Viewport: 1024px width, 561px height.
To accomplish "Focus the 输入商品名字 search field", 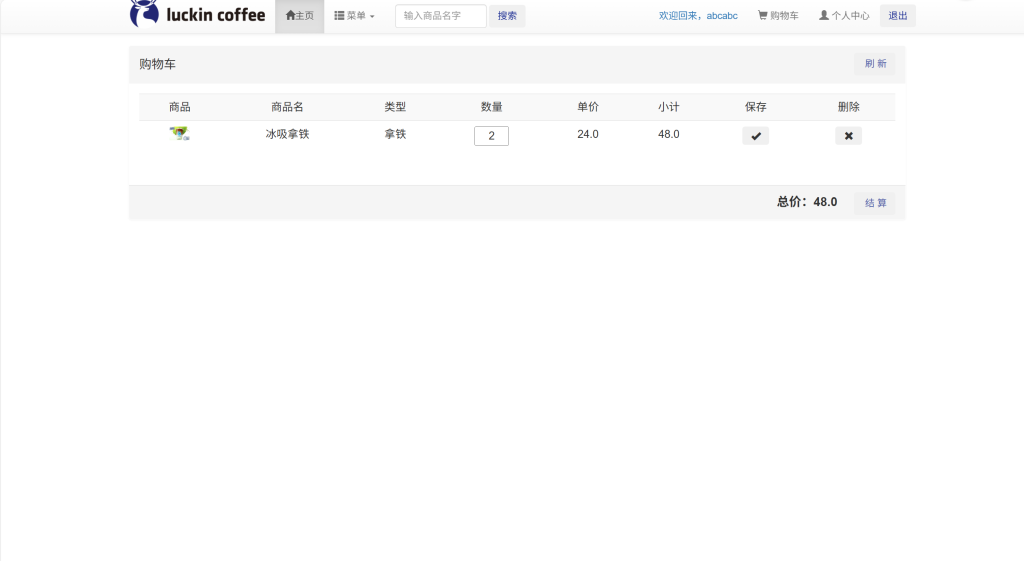I will 441,16.
